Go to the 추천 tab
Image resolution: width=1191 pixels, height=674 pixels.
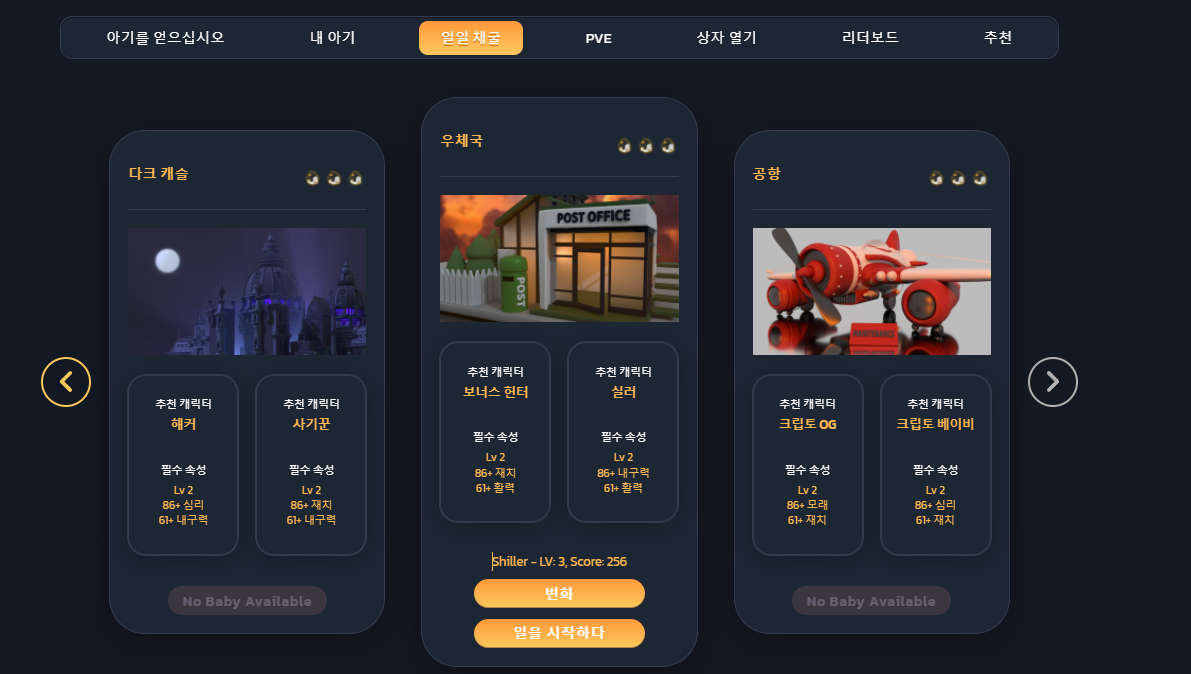[997, 37]
